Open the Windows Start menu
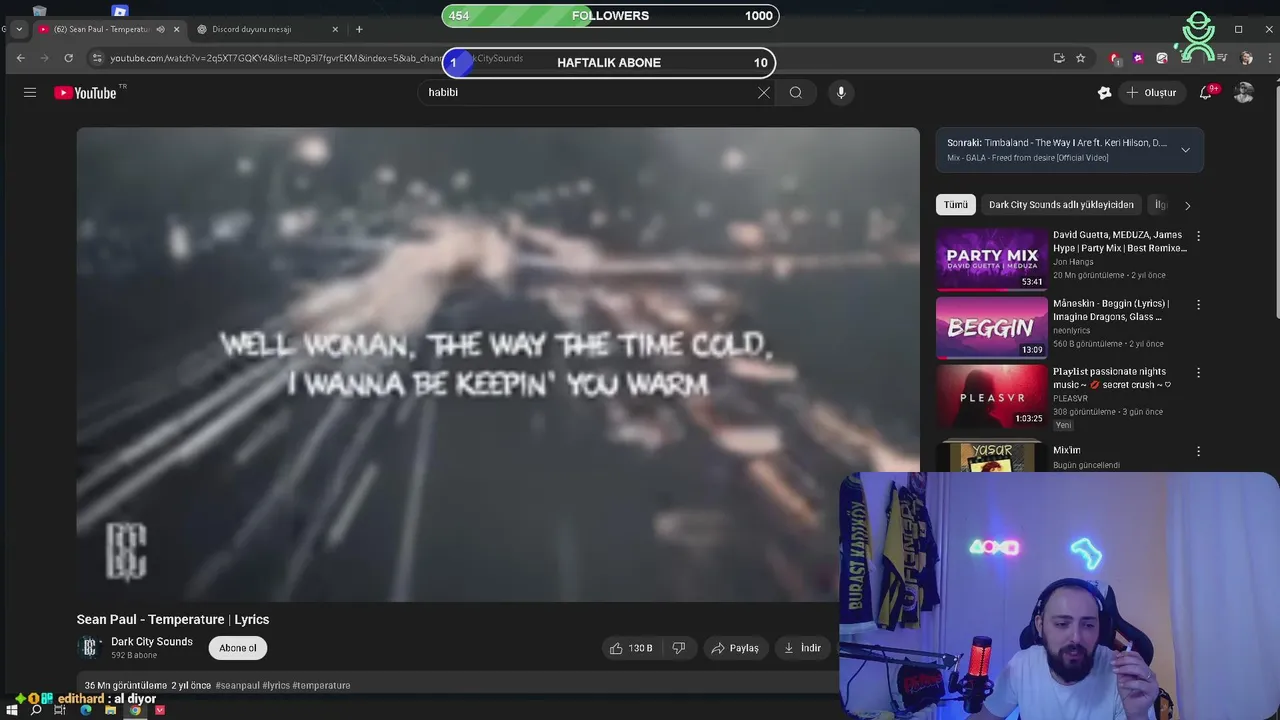This screenshot has width=1280, height=720. (x=12, y=710)
